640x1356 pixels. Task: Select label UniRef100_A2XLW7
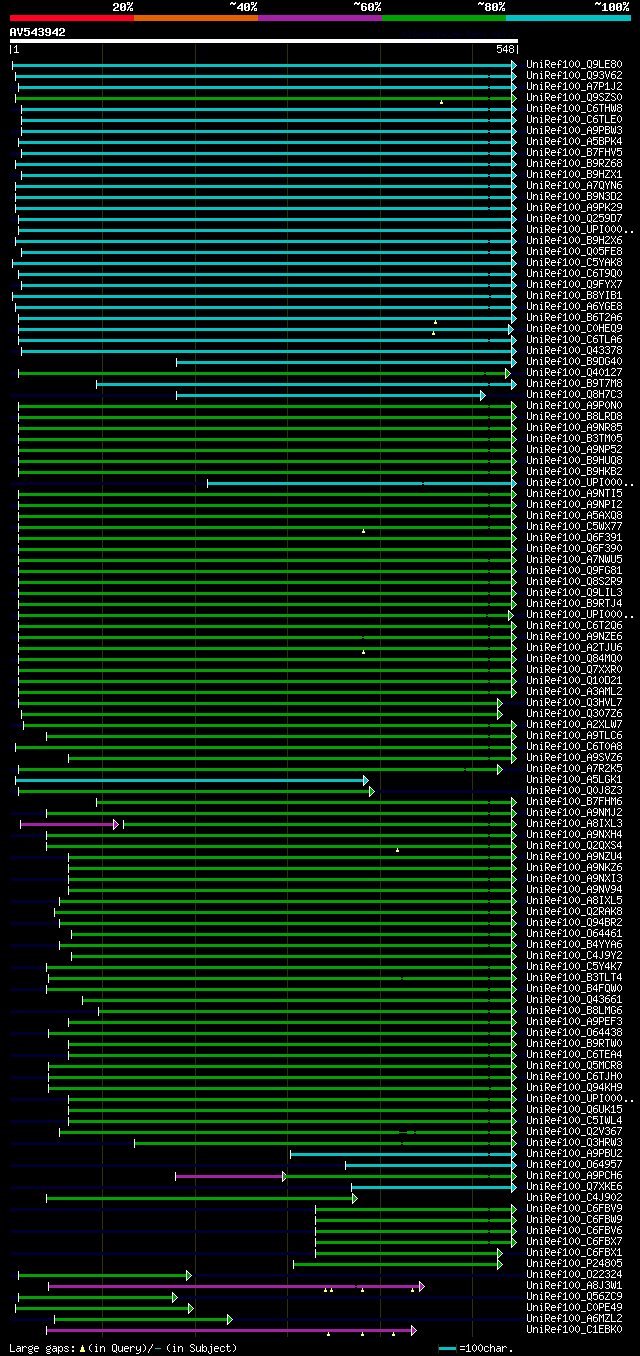click(574, 725)
